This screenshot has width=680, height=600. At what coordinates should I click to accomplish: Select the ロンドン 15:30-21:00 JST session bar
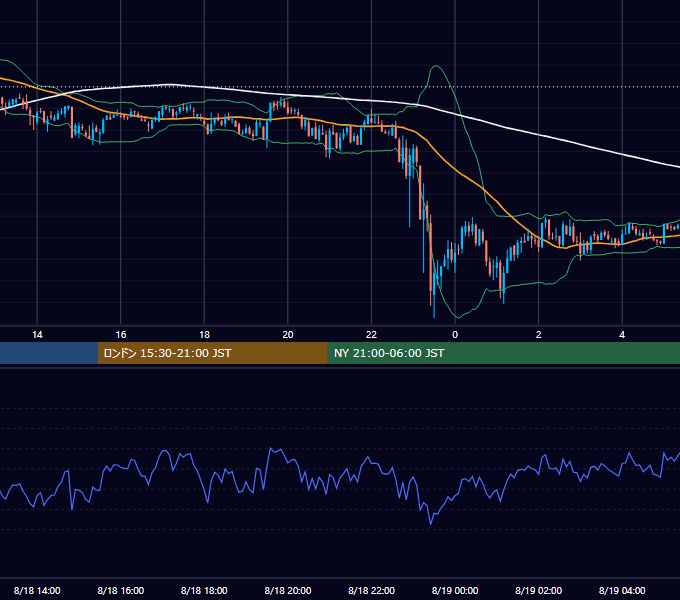(x=212, y=353)
